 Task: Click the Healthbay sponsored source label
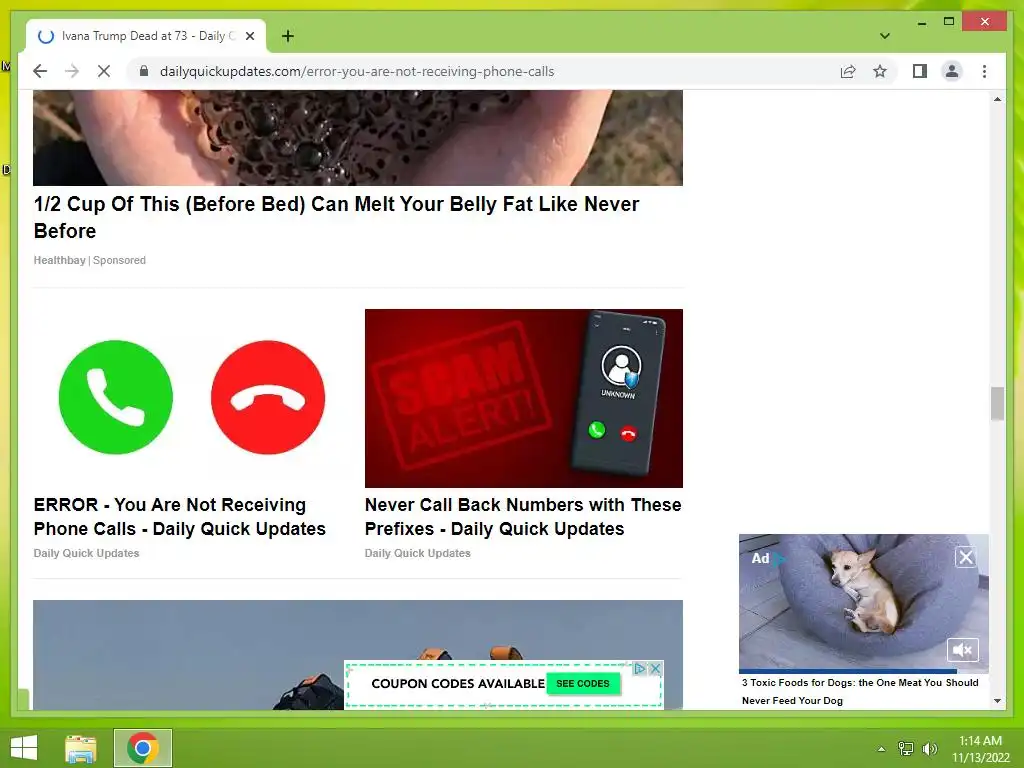click(89, 260)
